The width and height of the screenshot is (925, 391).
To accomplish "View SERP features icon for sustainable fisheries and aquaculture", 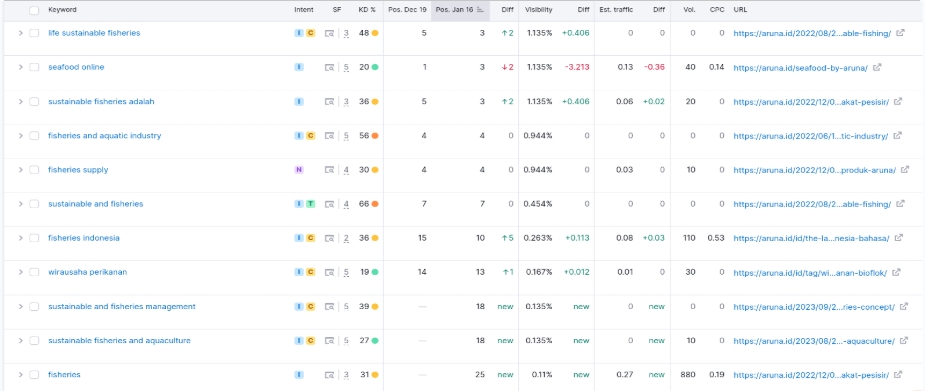I will coord(330,341).
